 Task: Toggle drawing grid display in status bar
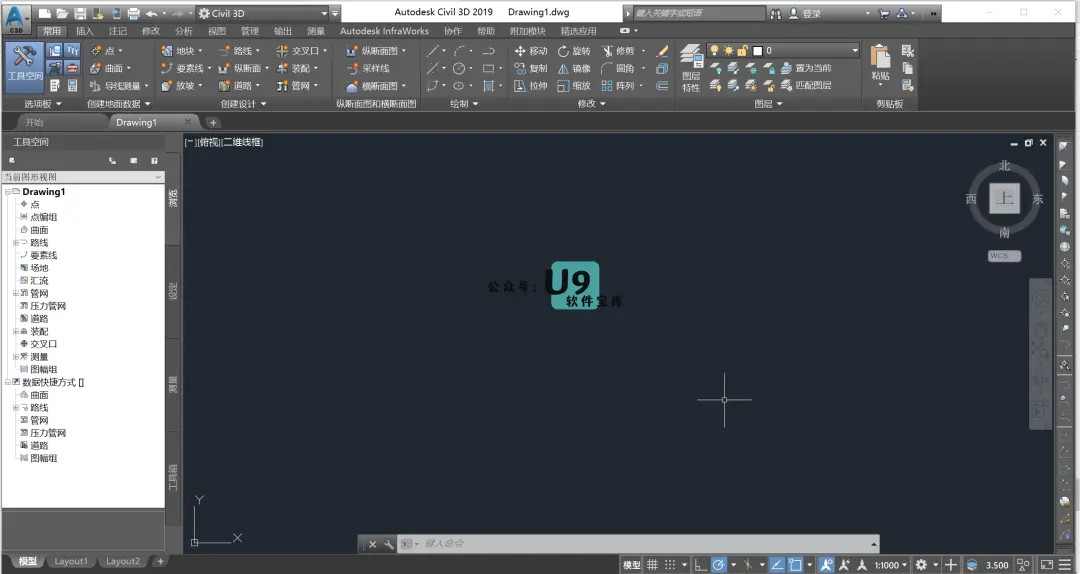coord(652,565)
